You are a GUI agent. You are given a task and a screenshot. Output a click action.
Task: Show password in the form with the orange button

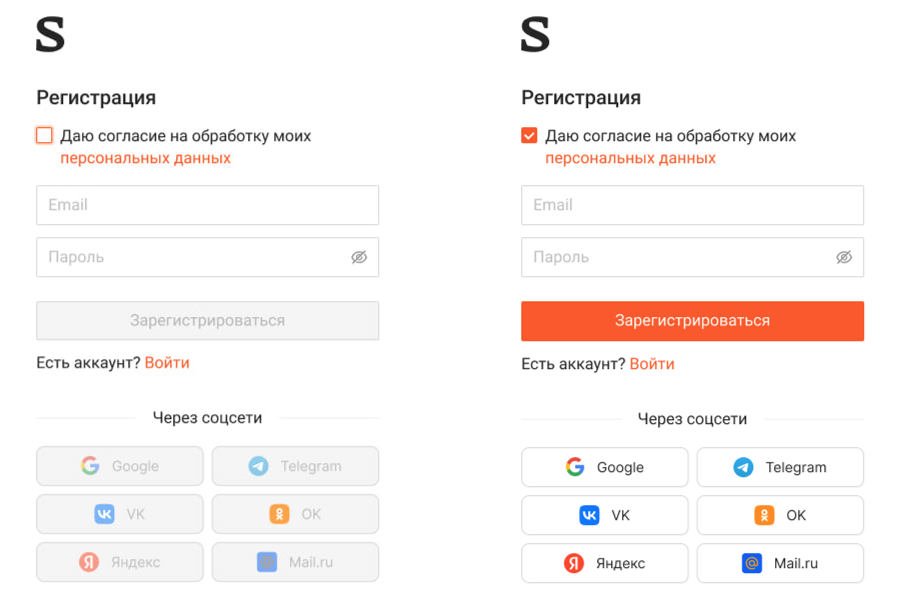pyautogui.click(x=844, y=257)
